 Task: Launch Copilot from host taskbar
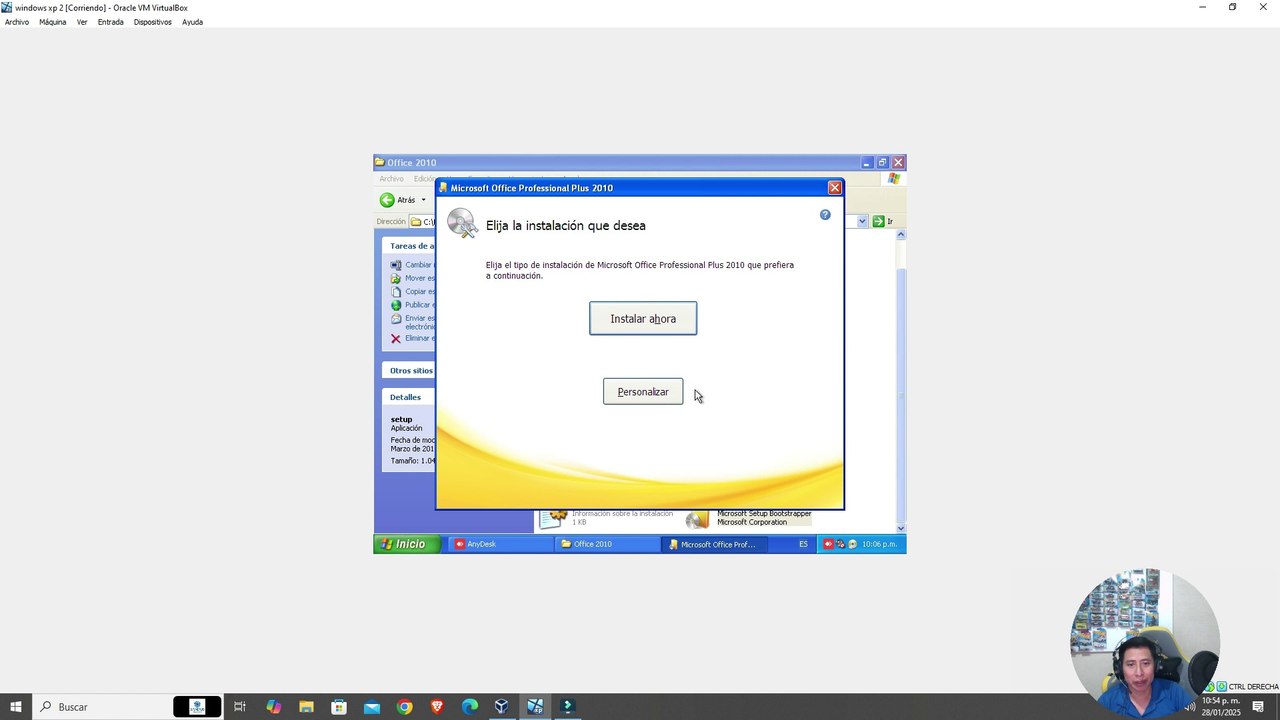click(273, 707)
